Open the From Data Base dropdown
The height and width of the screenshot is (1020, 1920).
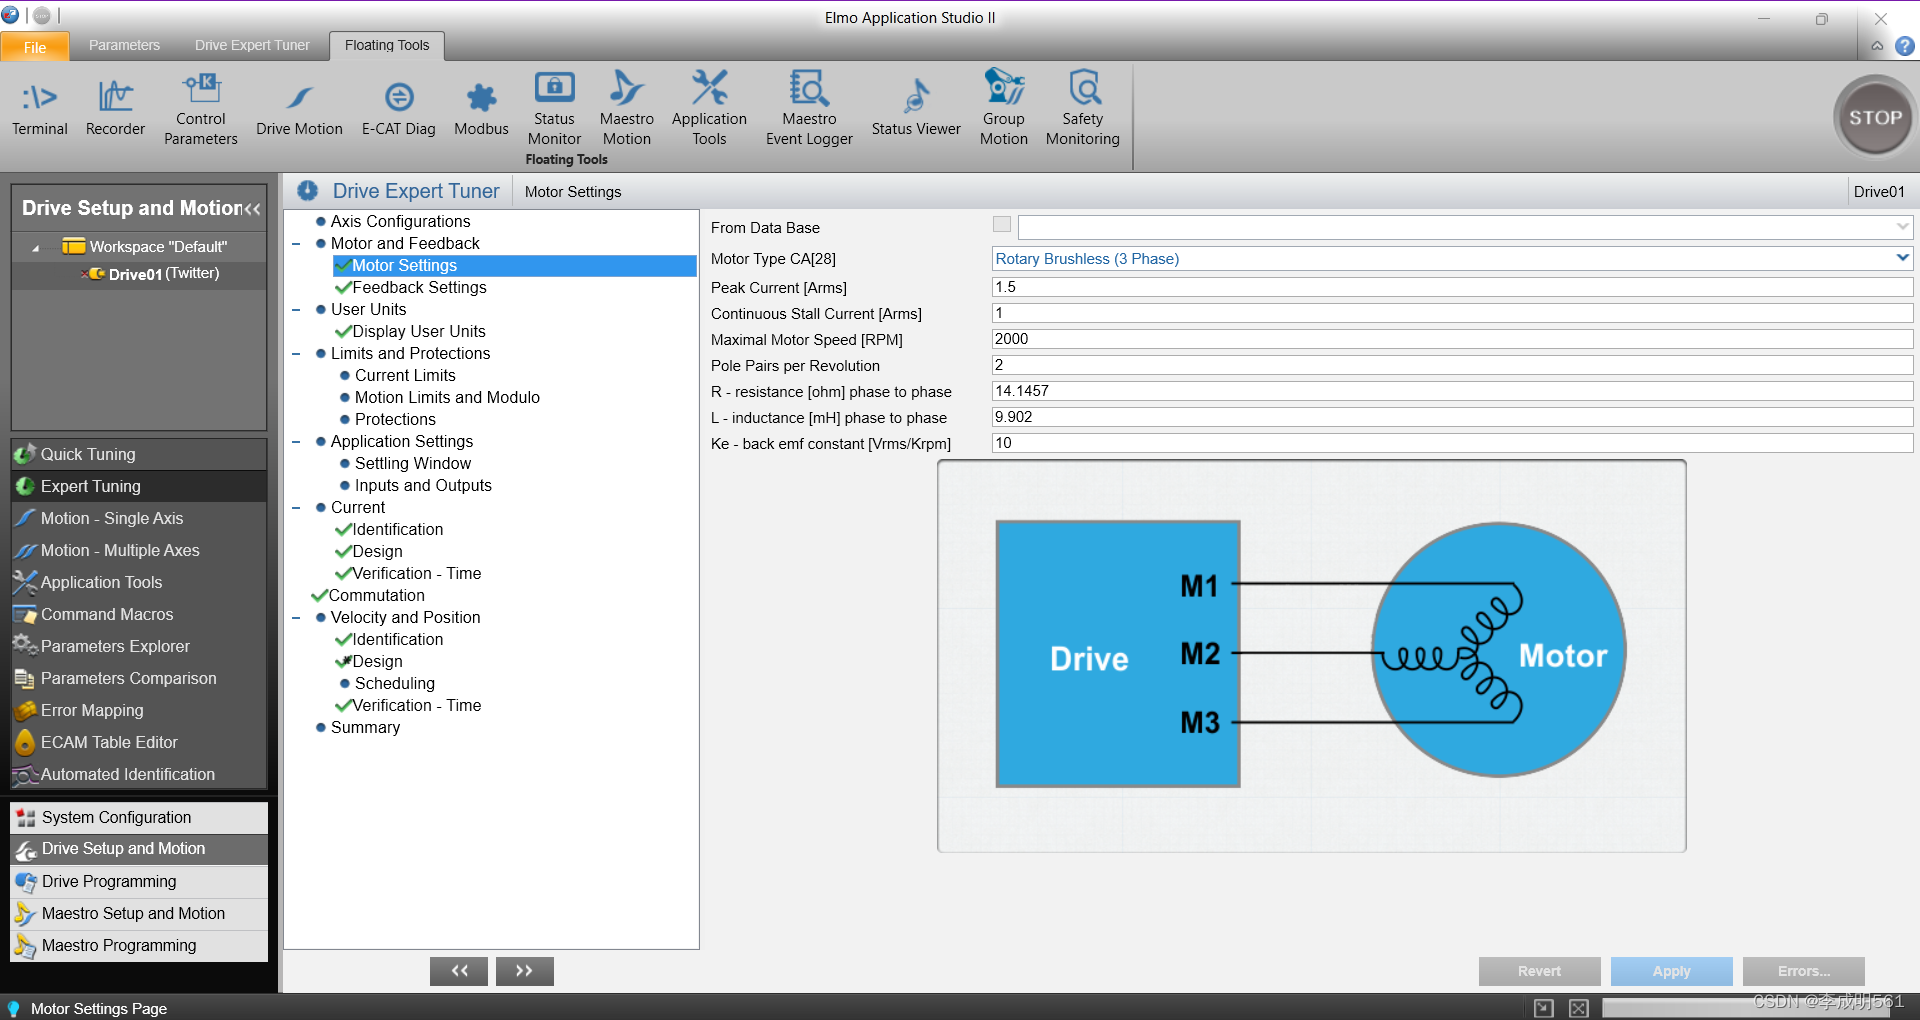click(1902, 227)
